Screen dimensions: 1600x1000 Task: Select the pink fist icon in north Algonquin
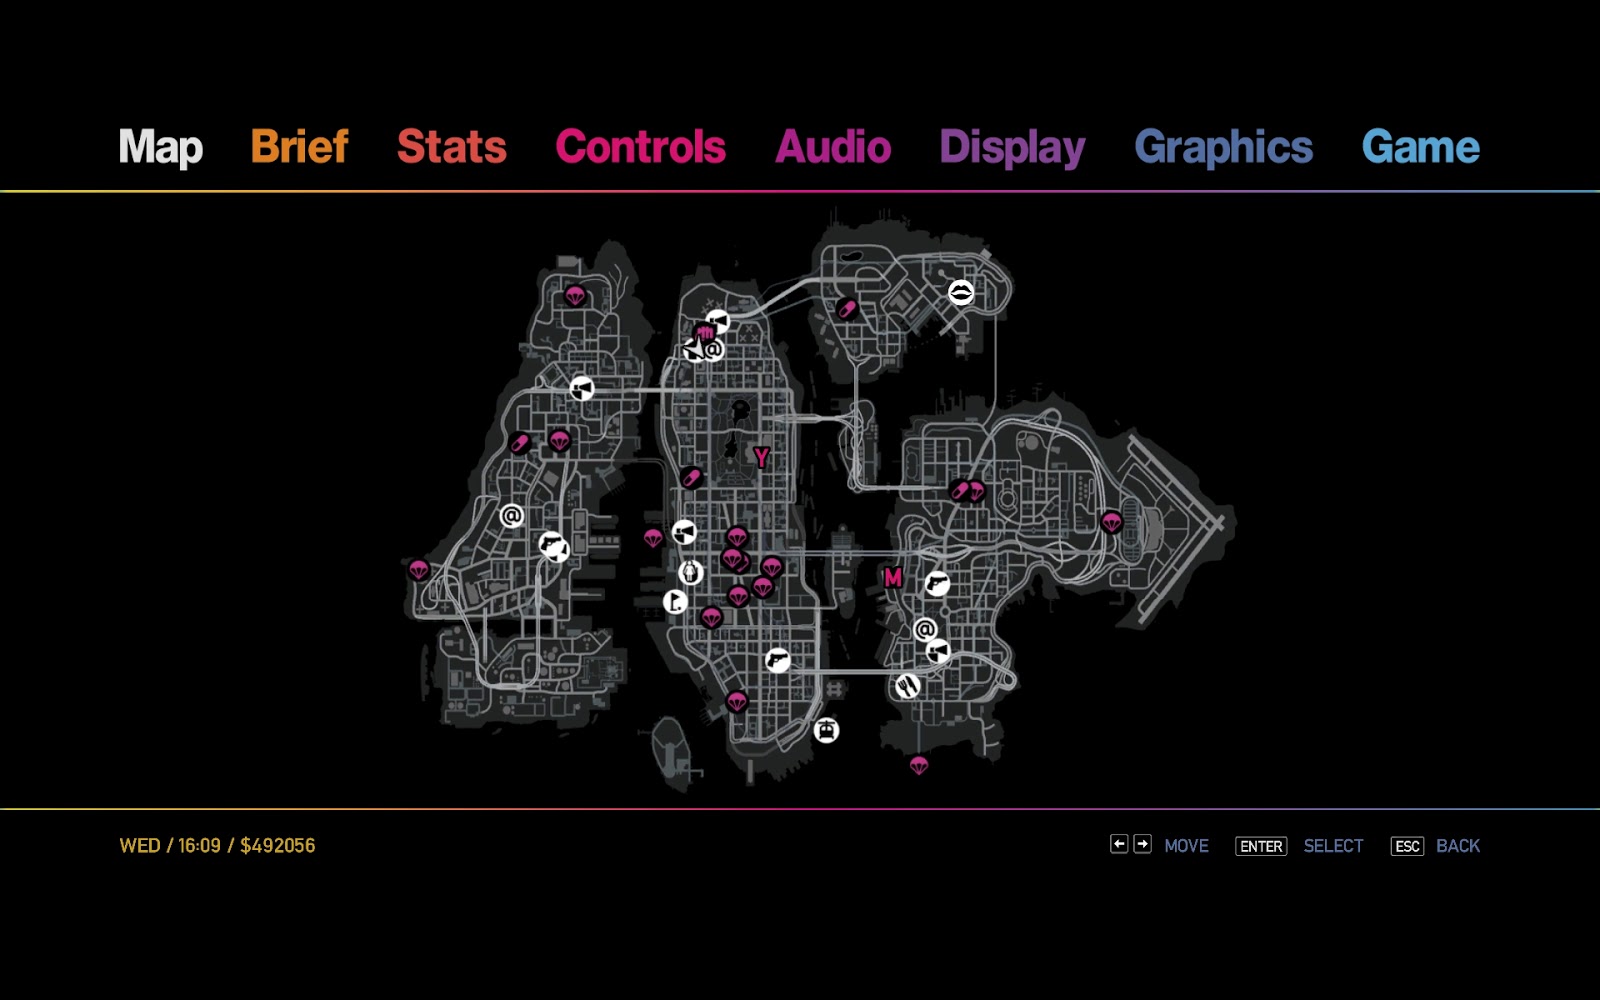coord(703,333)
